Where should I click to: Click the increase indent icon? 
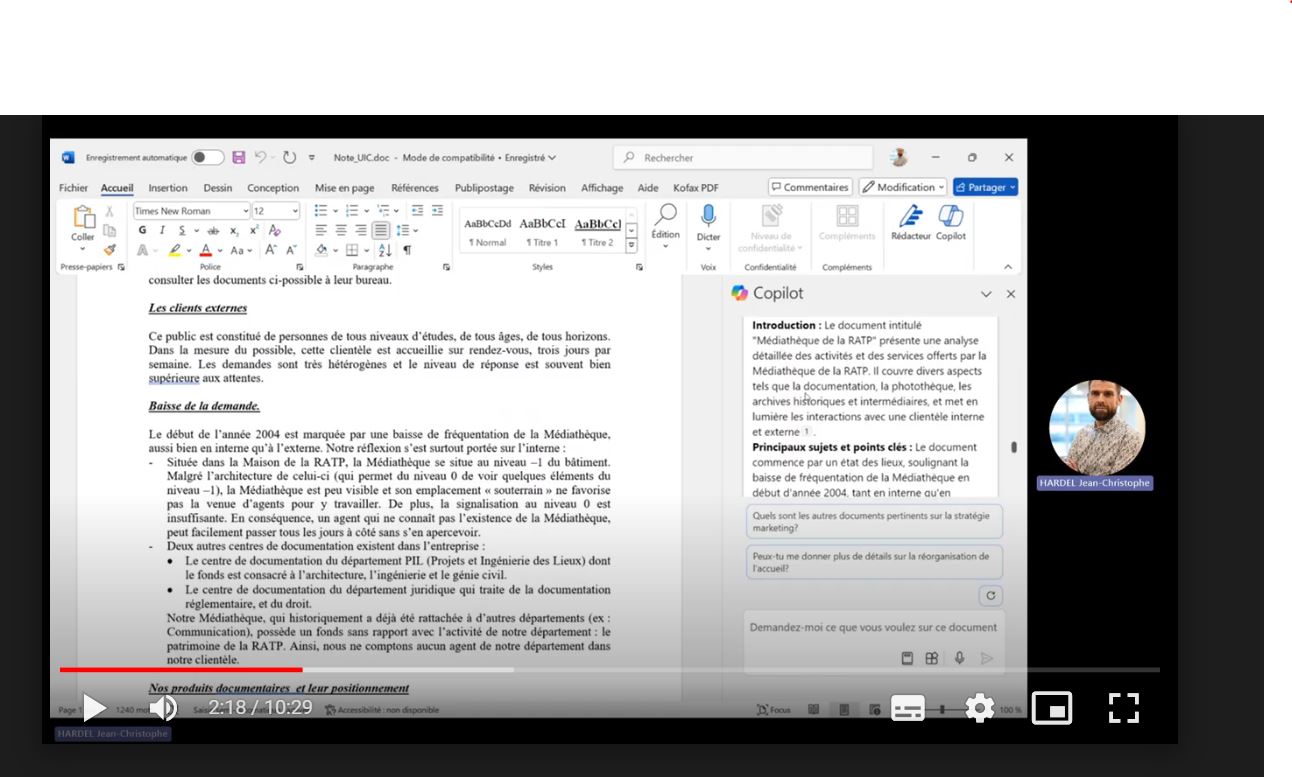click(437, 211)
